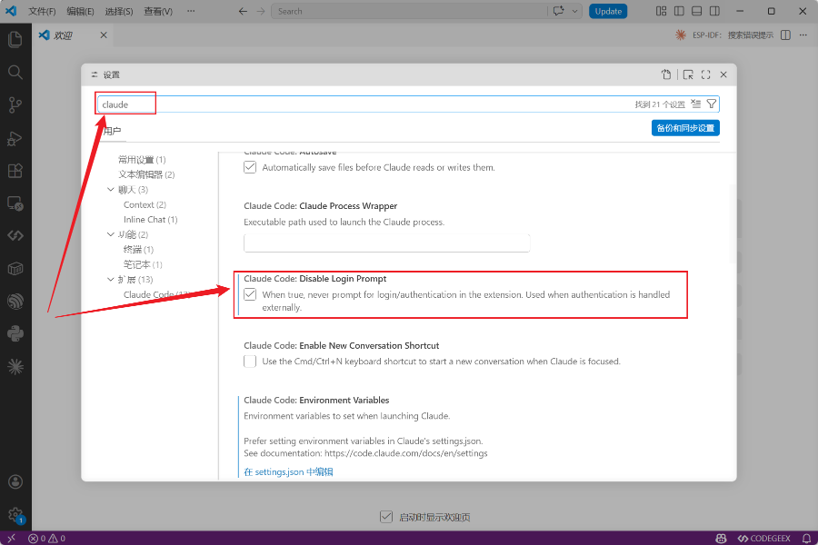Close the 欢迎 tab
This screenshot has height=545, width=818.
(x=103, y=35)
